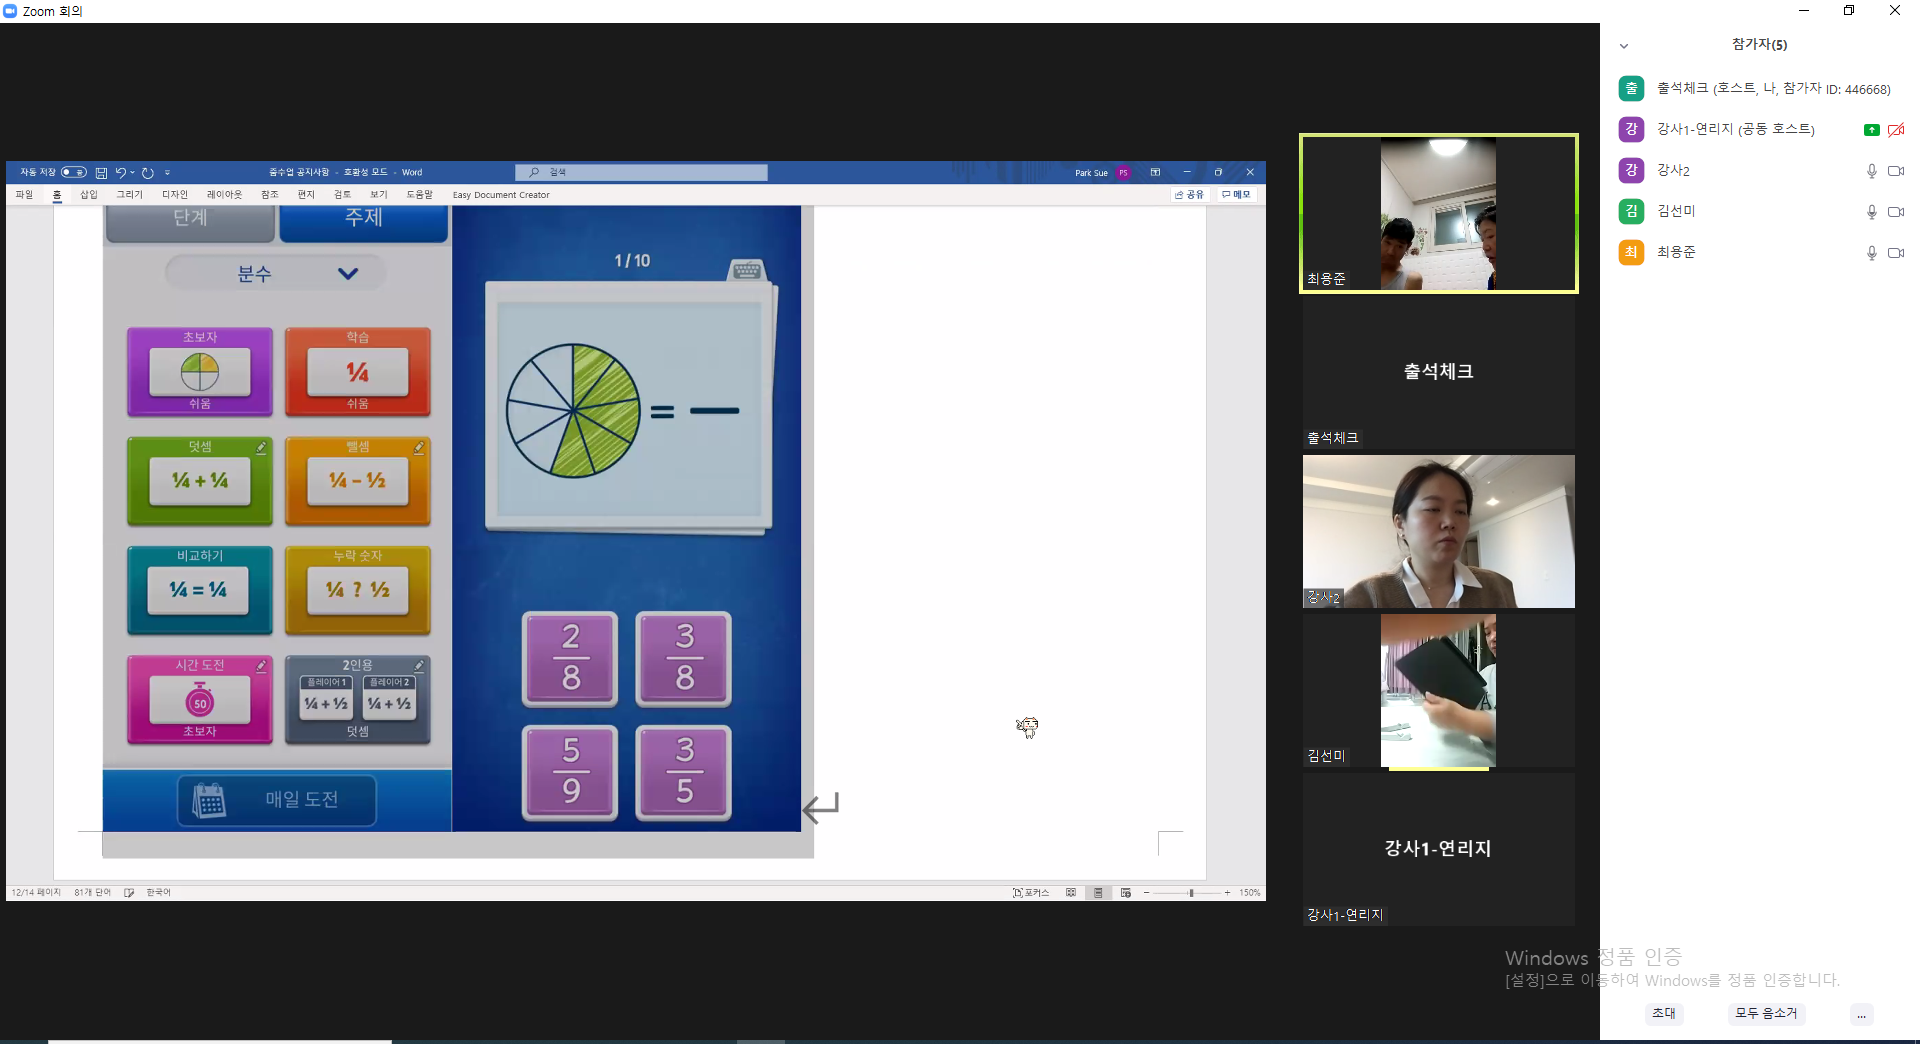The image size is (1920, 1044).
Task: Click the calendar 매일 도전 button
Action: pos(277,800)
